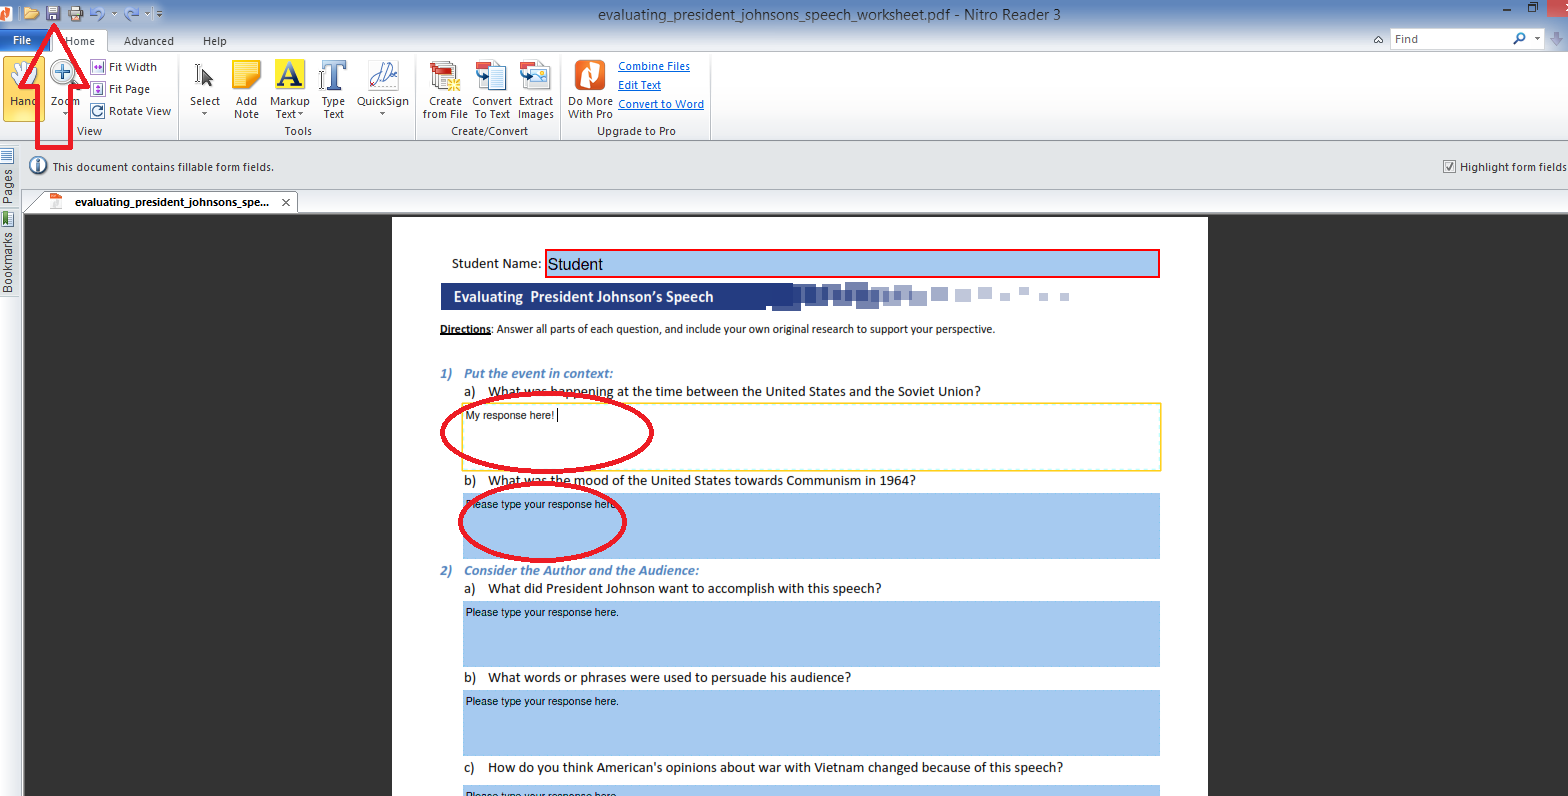Click the underlined 'Directions' word
1568x796 pixels.
(465, 329)
